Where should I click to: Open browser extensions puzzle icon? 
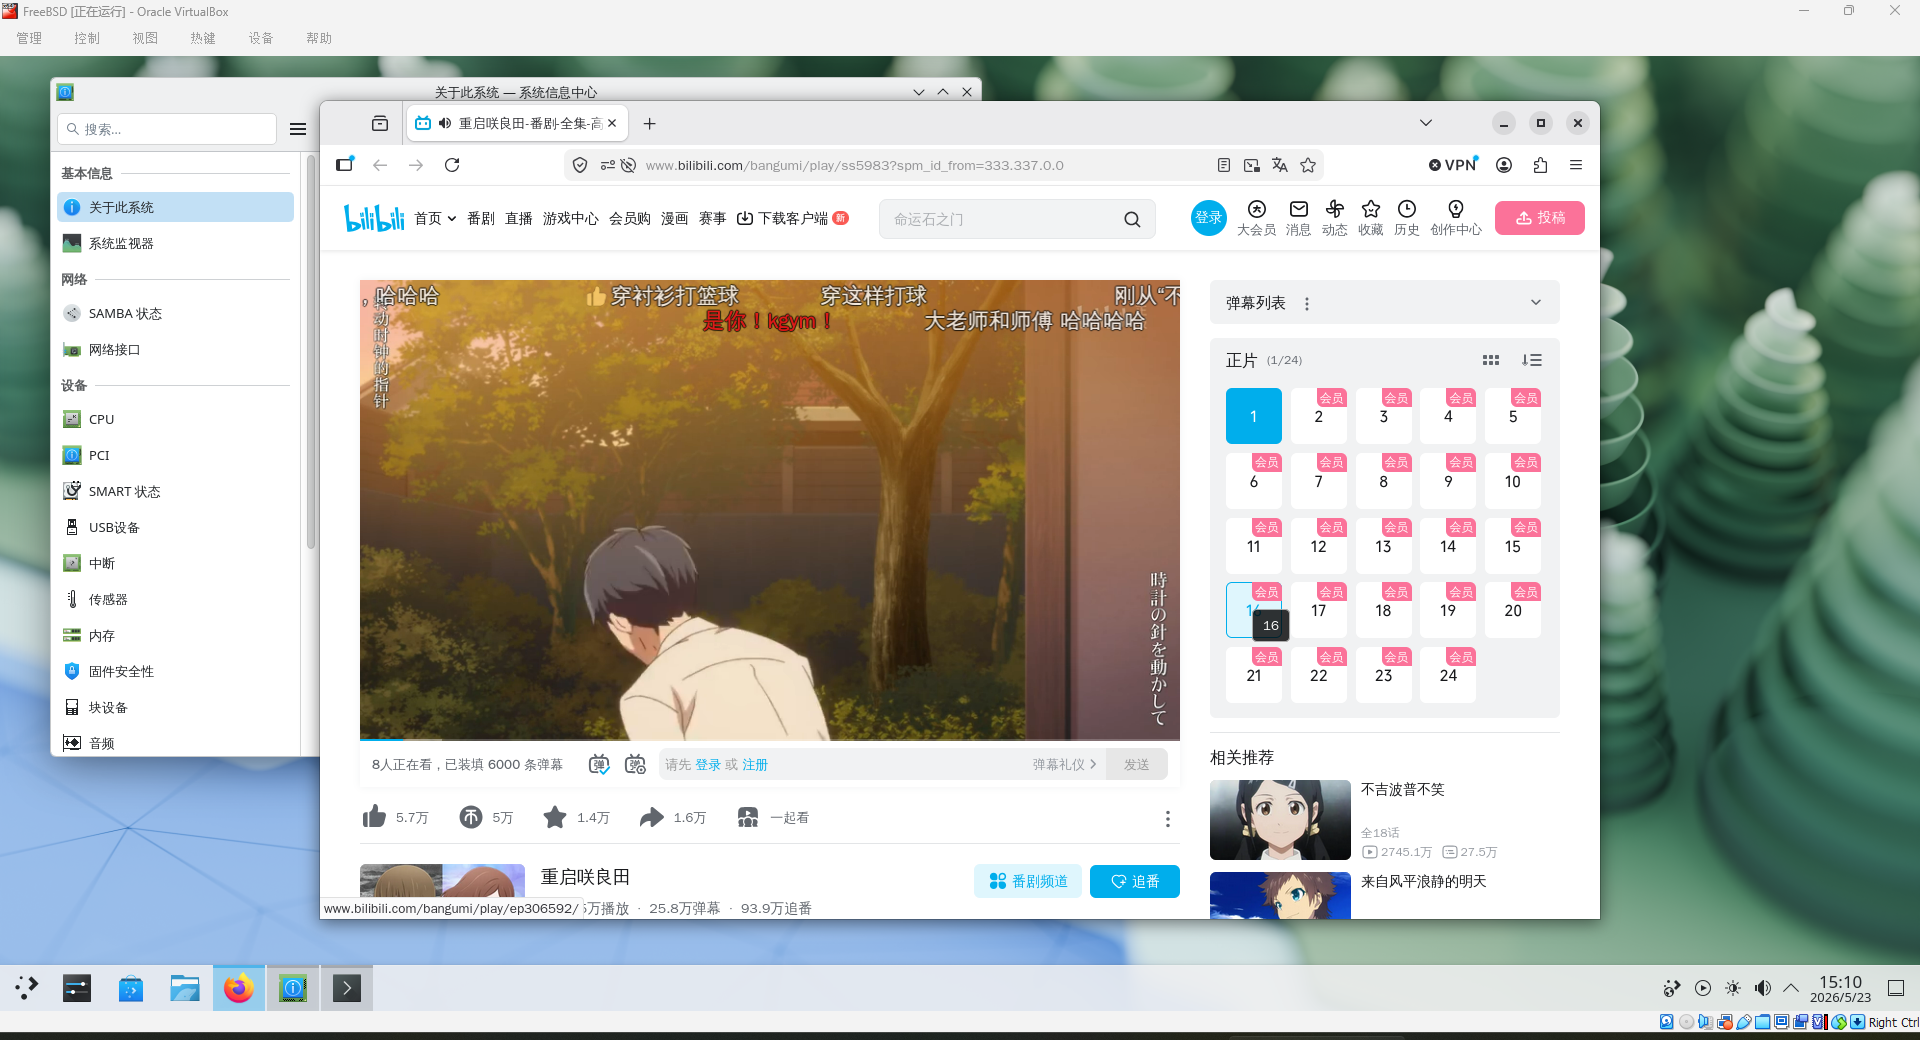click(1540, 165)
